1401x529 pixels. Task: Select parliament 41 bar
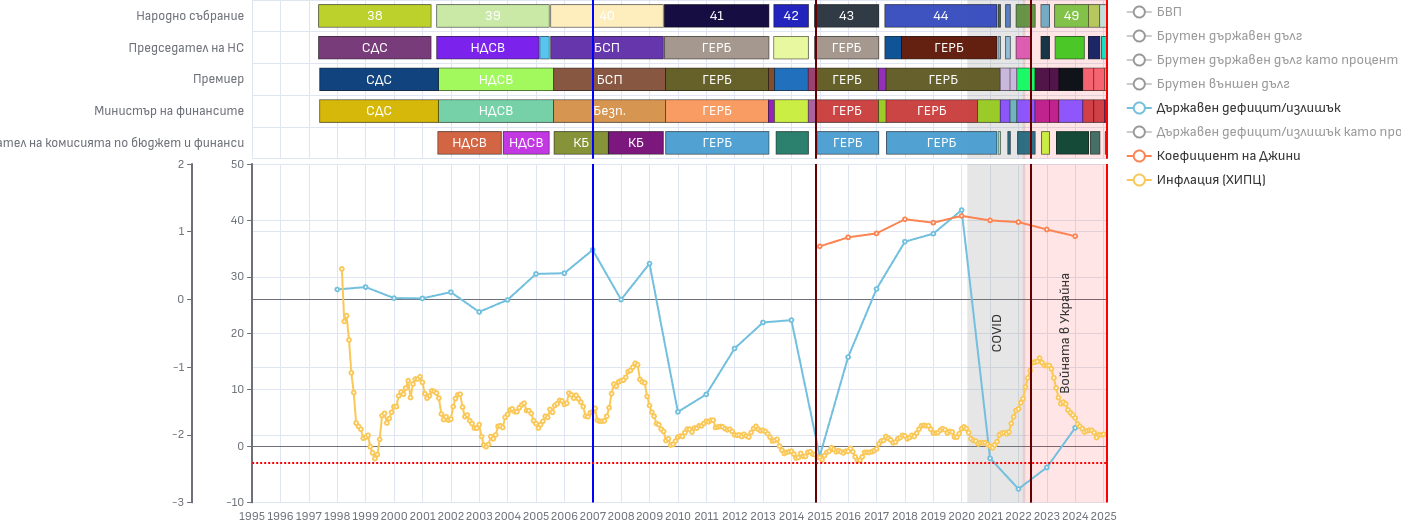tap(717, 16)
